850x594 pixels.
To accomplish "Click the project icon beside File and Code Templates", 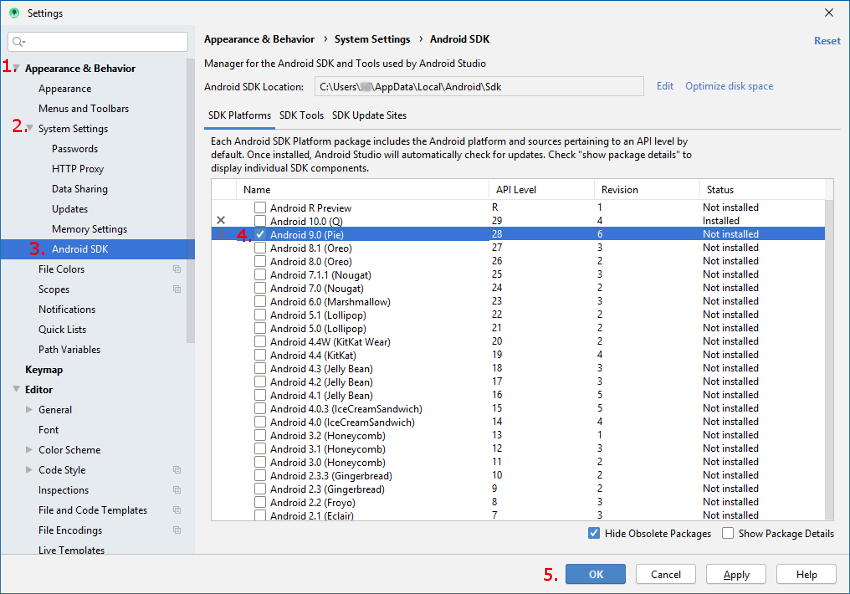I will pos(177,510).
